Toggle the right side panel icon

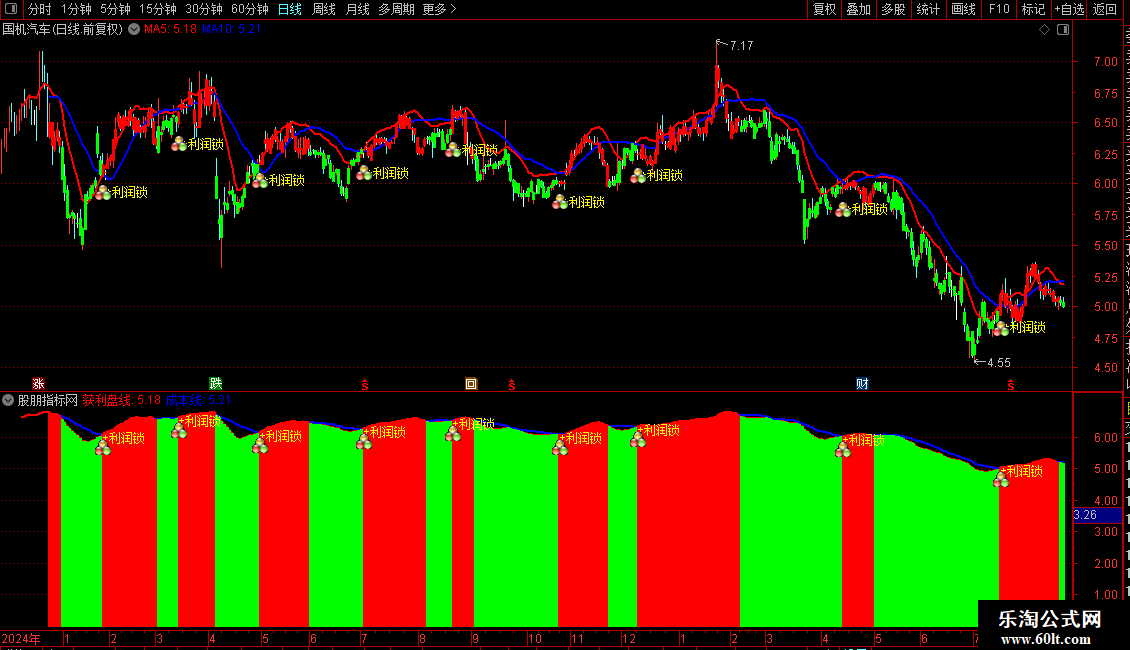[1063, 30]
